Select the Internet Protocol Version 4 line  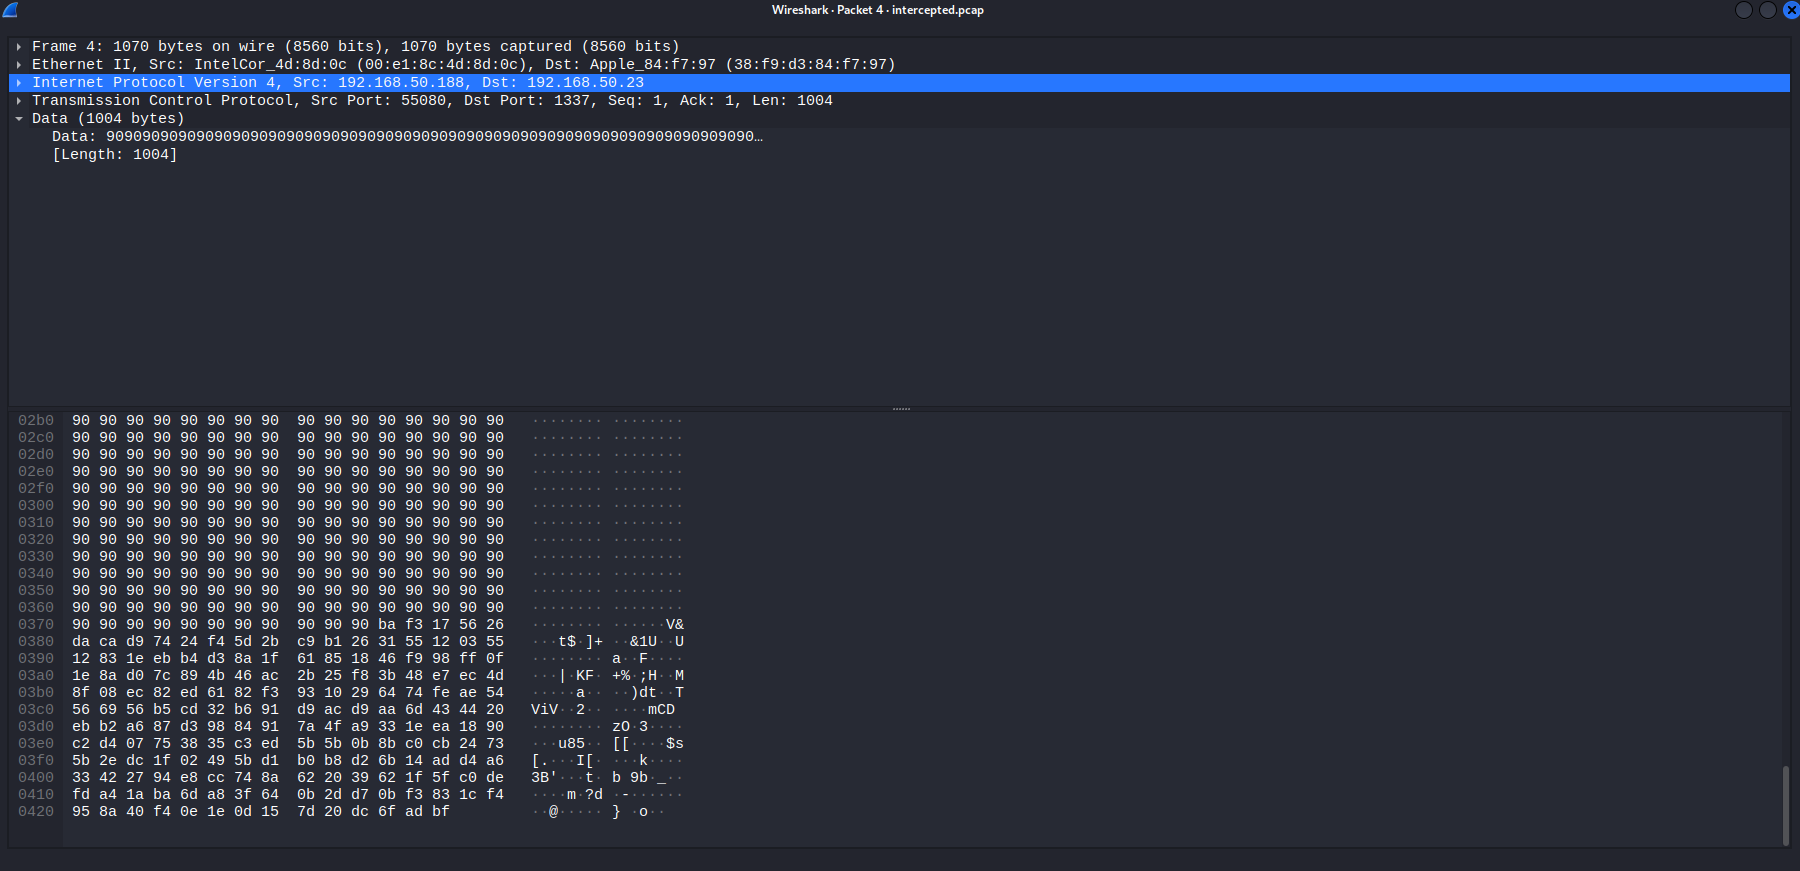900,83
